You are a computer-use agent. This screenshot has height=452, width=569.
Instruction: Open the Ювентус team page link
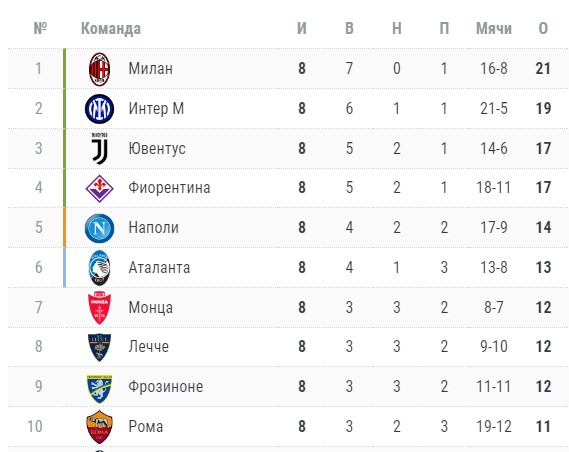point(157,148)
